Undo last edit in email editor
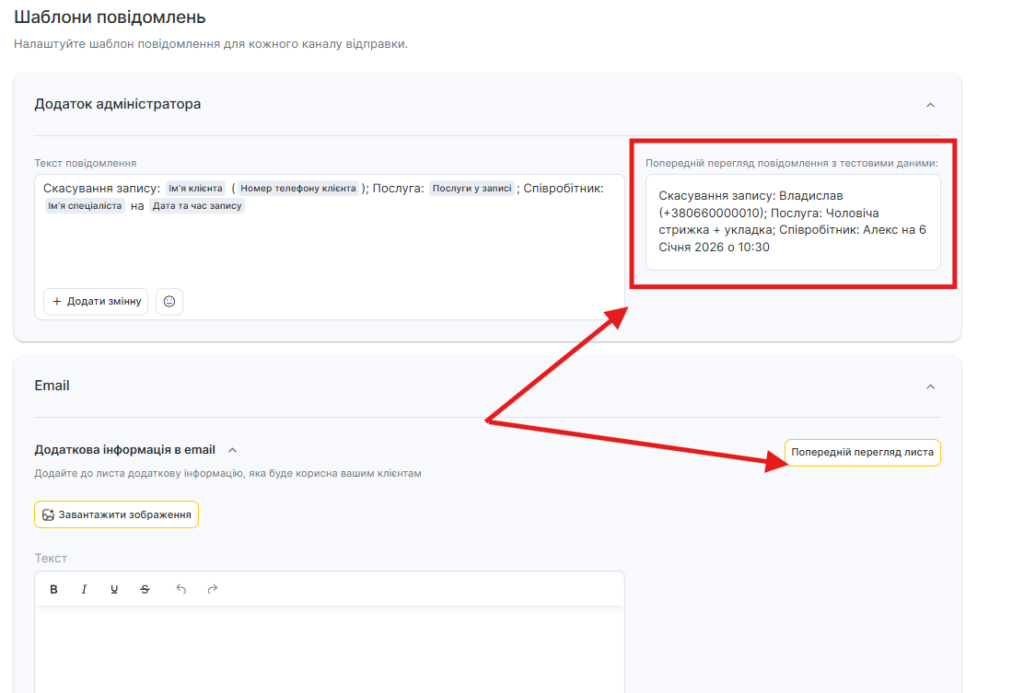The height and width of the screenshot is (693, 1024). (181, 589)
